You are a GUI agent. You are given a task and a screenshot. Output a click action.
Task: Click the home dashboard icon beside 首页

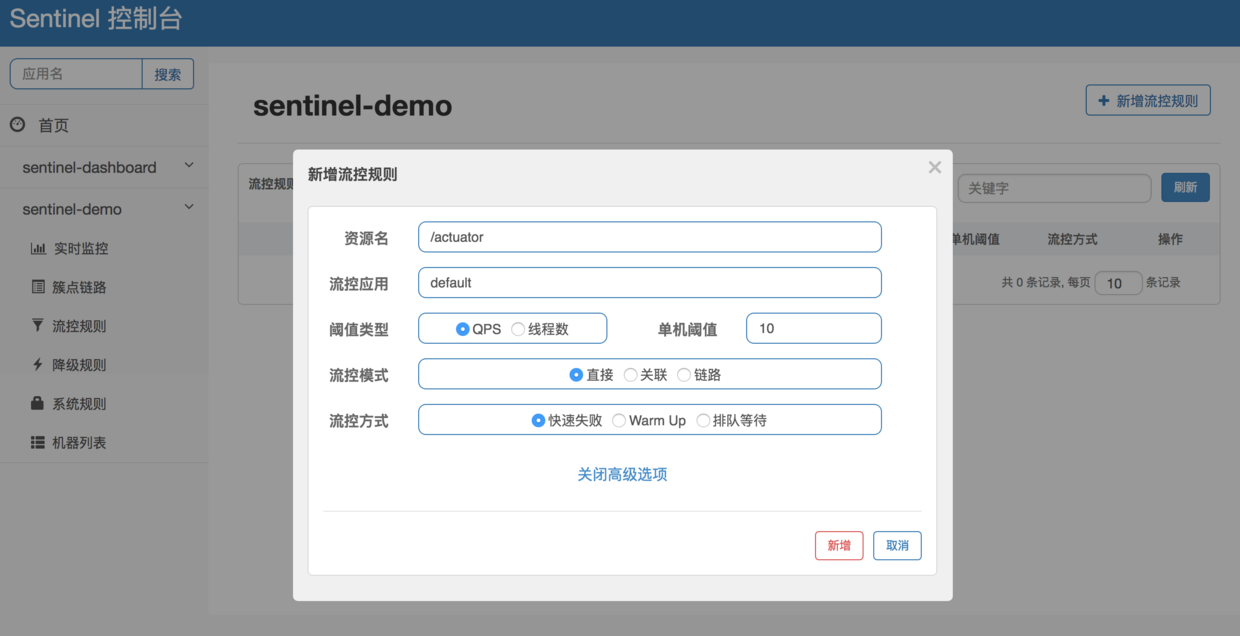point(17,125)
